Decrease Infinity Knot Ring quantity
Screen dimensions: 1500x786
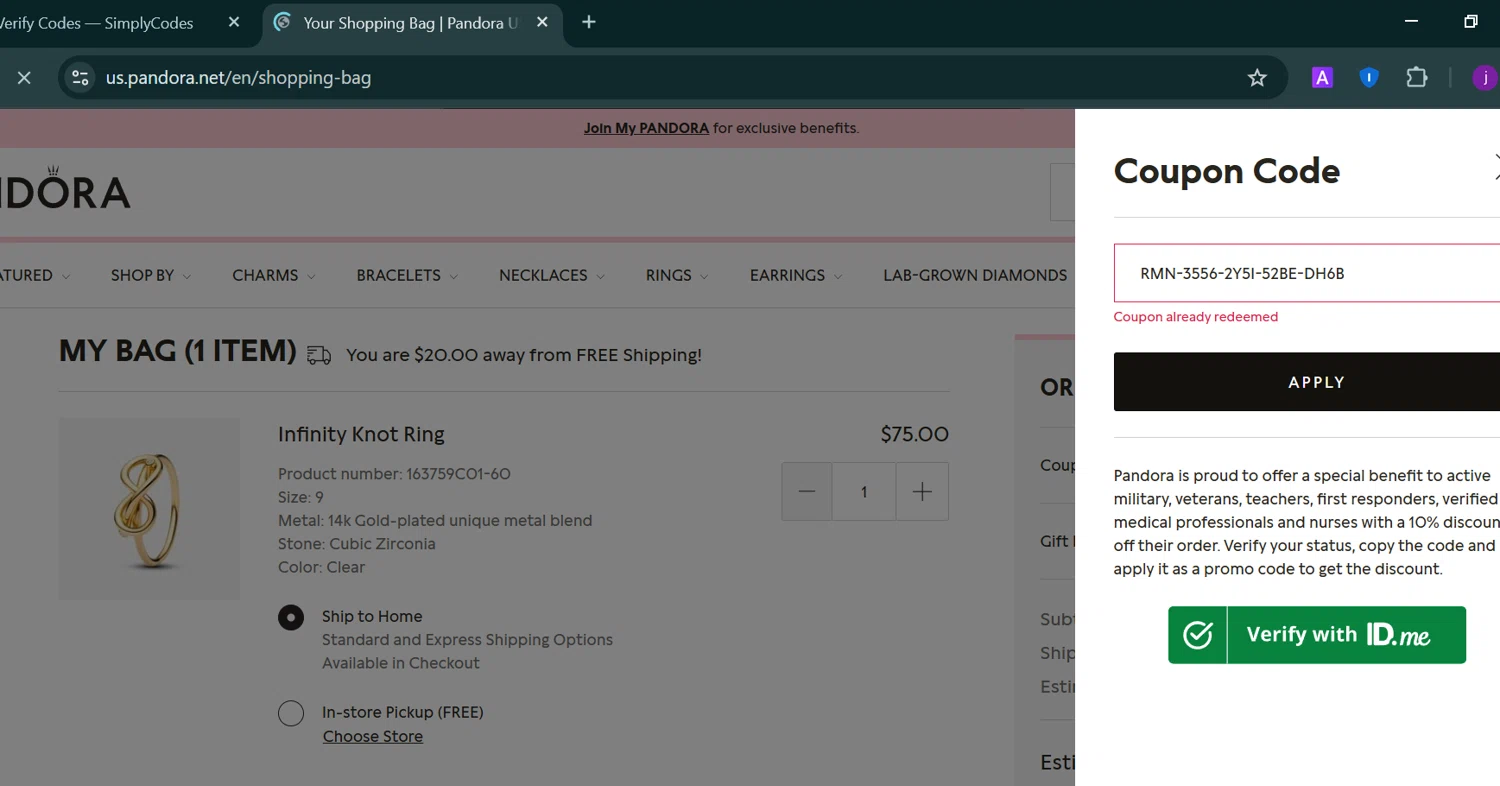(x=807, y=491)
